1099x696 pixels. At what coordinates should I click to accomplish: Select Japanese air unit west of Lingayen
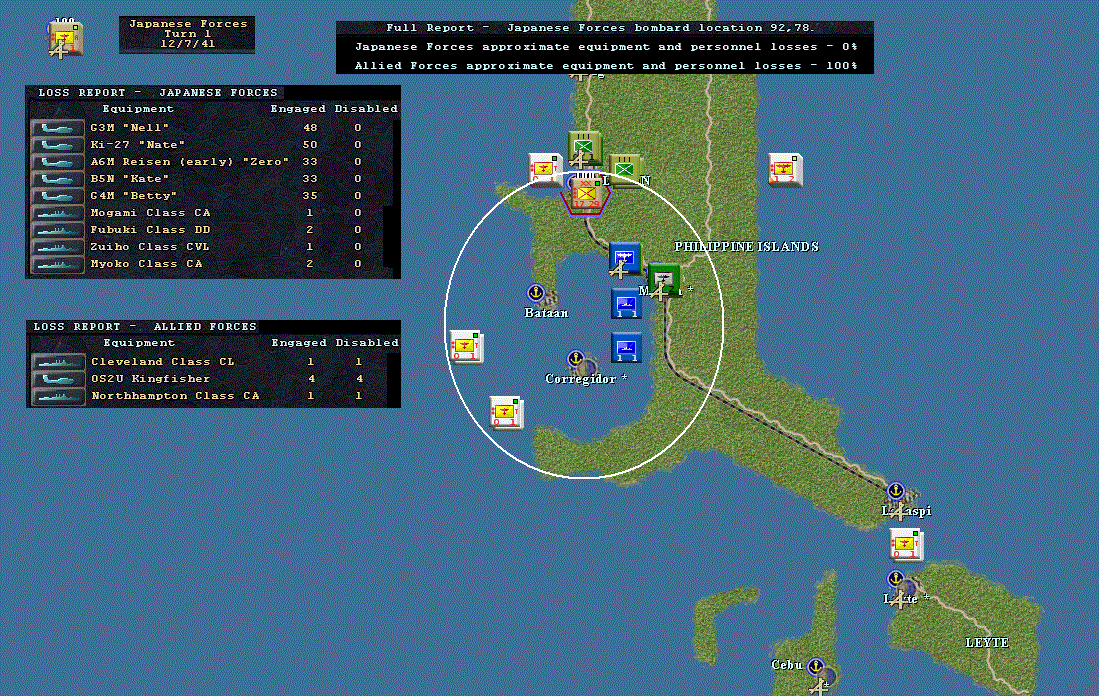[x=545, y=170]
